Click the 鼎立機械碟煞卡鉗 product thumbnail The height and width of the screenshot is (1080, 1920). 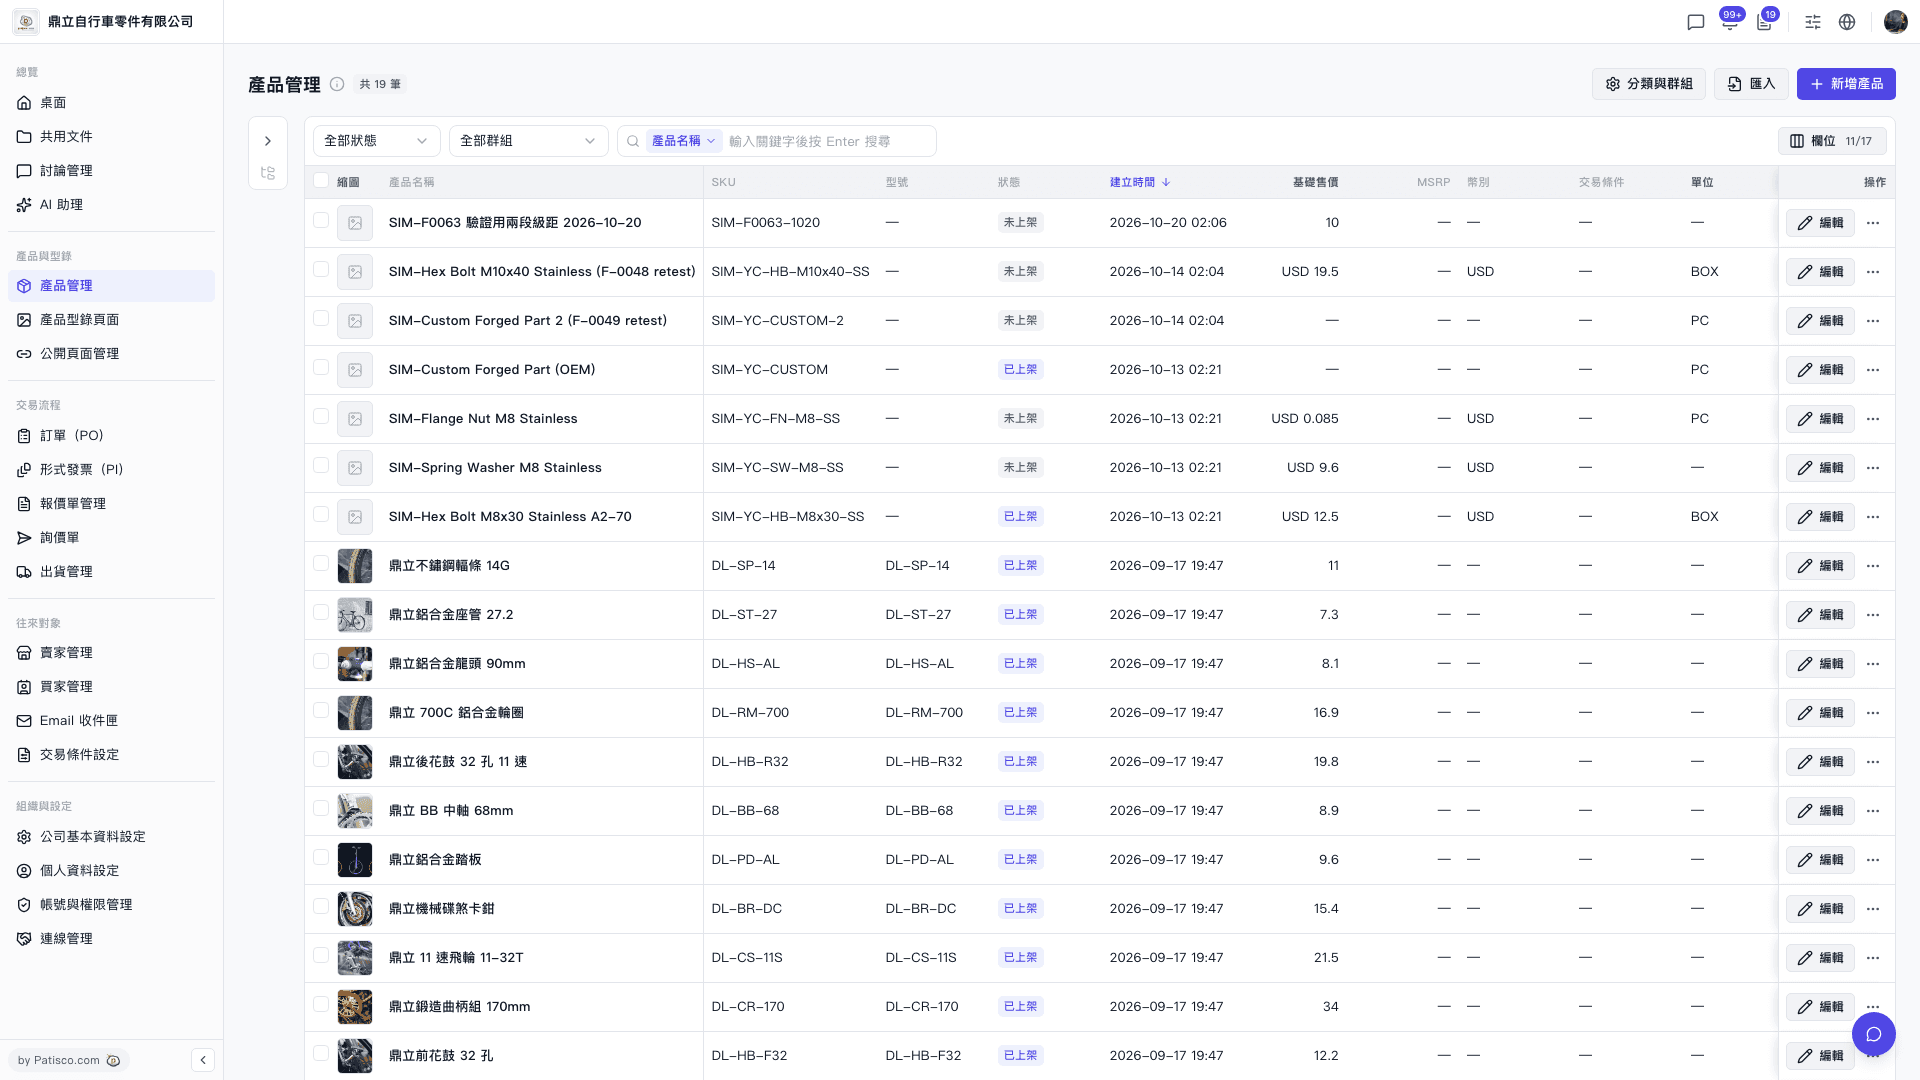point(355,909)
